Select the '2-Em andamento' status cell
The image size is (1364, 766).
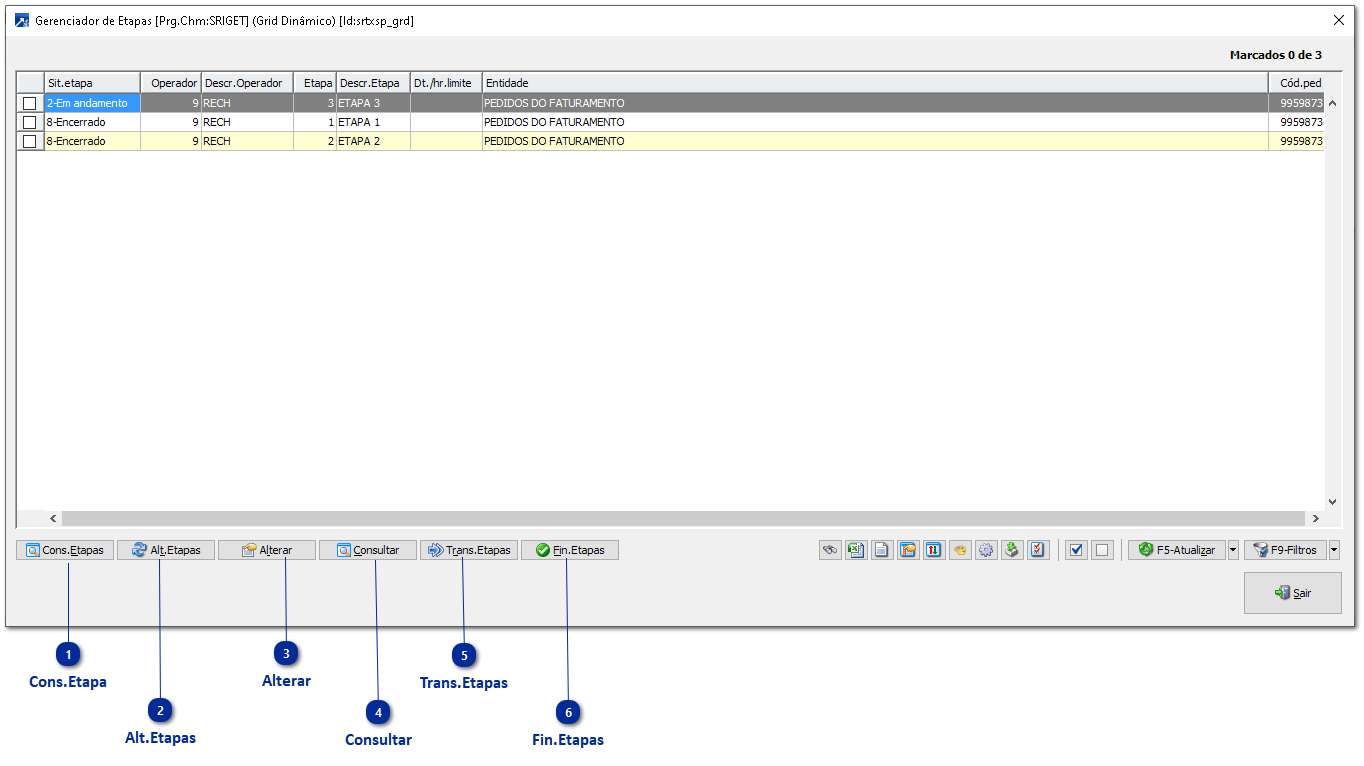tap(93, 103)
